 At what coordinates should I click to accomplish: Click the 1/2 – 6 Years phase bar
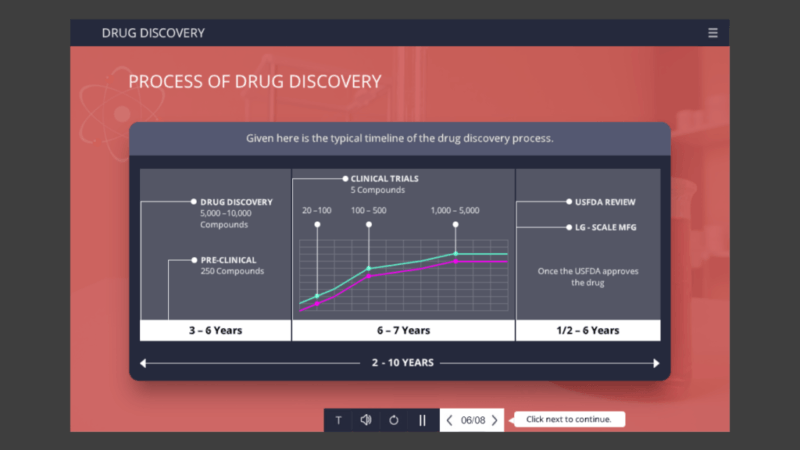click(x=587, y=330)
